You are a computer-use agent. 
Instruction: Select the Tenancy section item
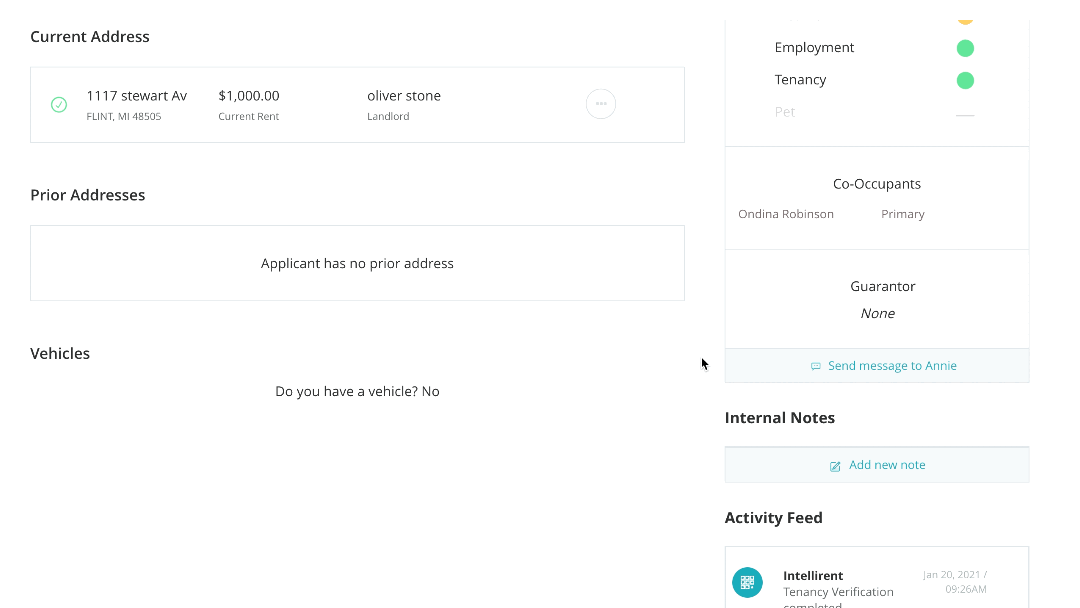[x=800, y=80]
